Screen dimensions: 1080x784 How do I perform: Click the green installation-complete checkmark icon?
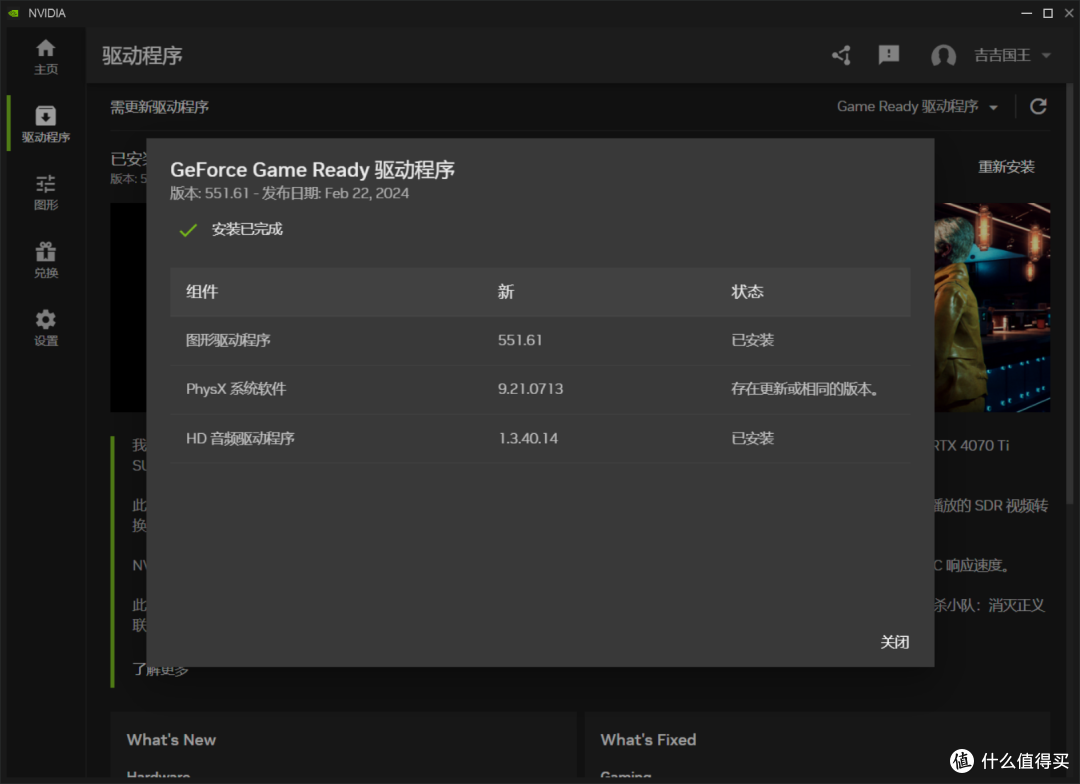tap(188, 230)
